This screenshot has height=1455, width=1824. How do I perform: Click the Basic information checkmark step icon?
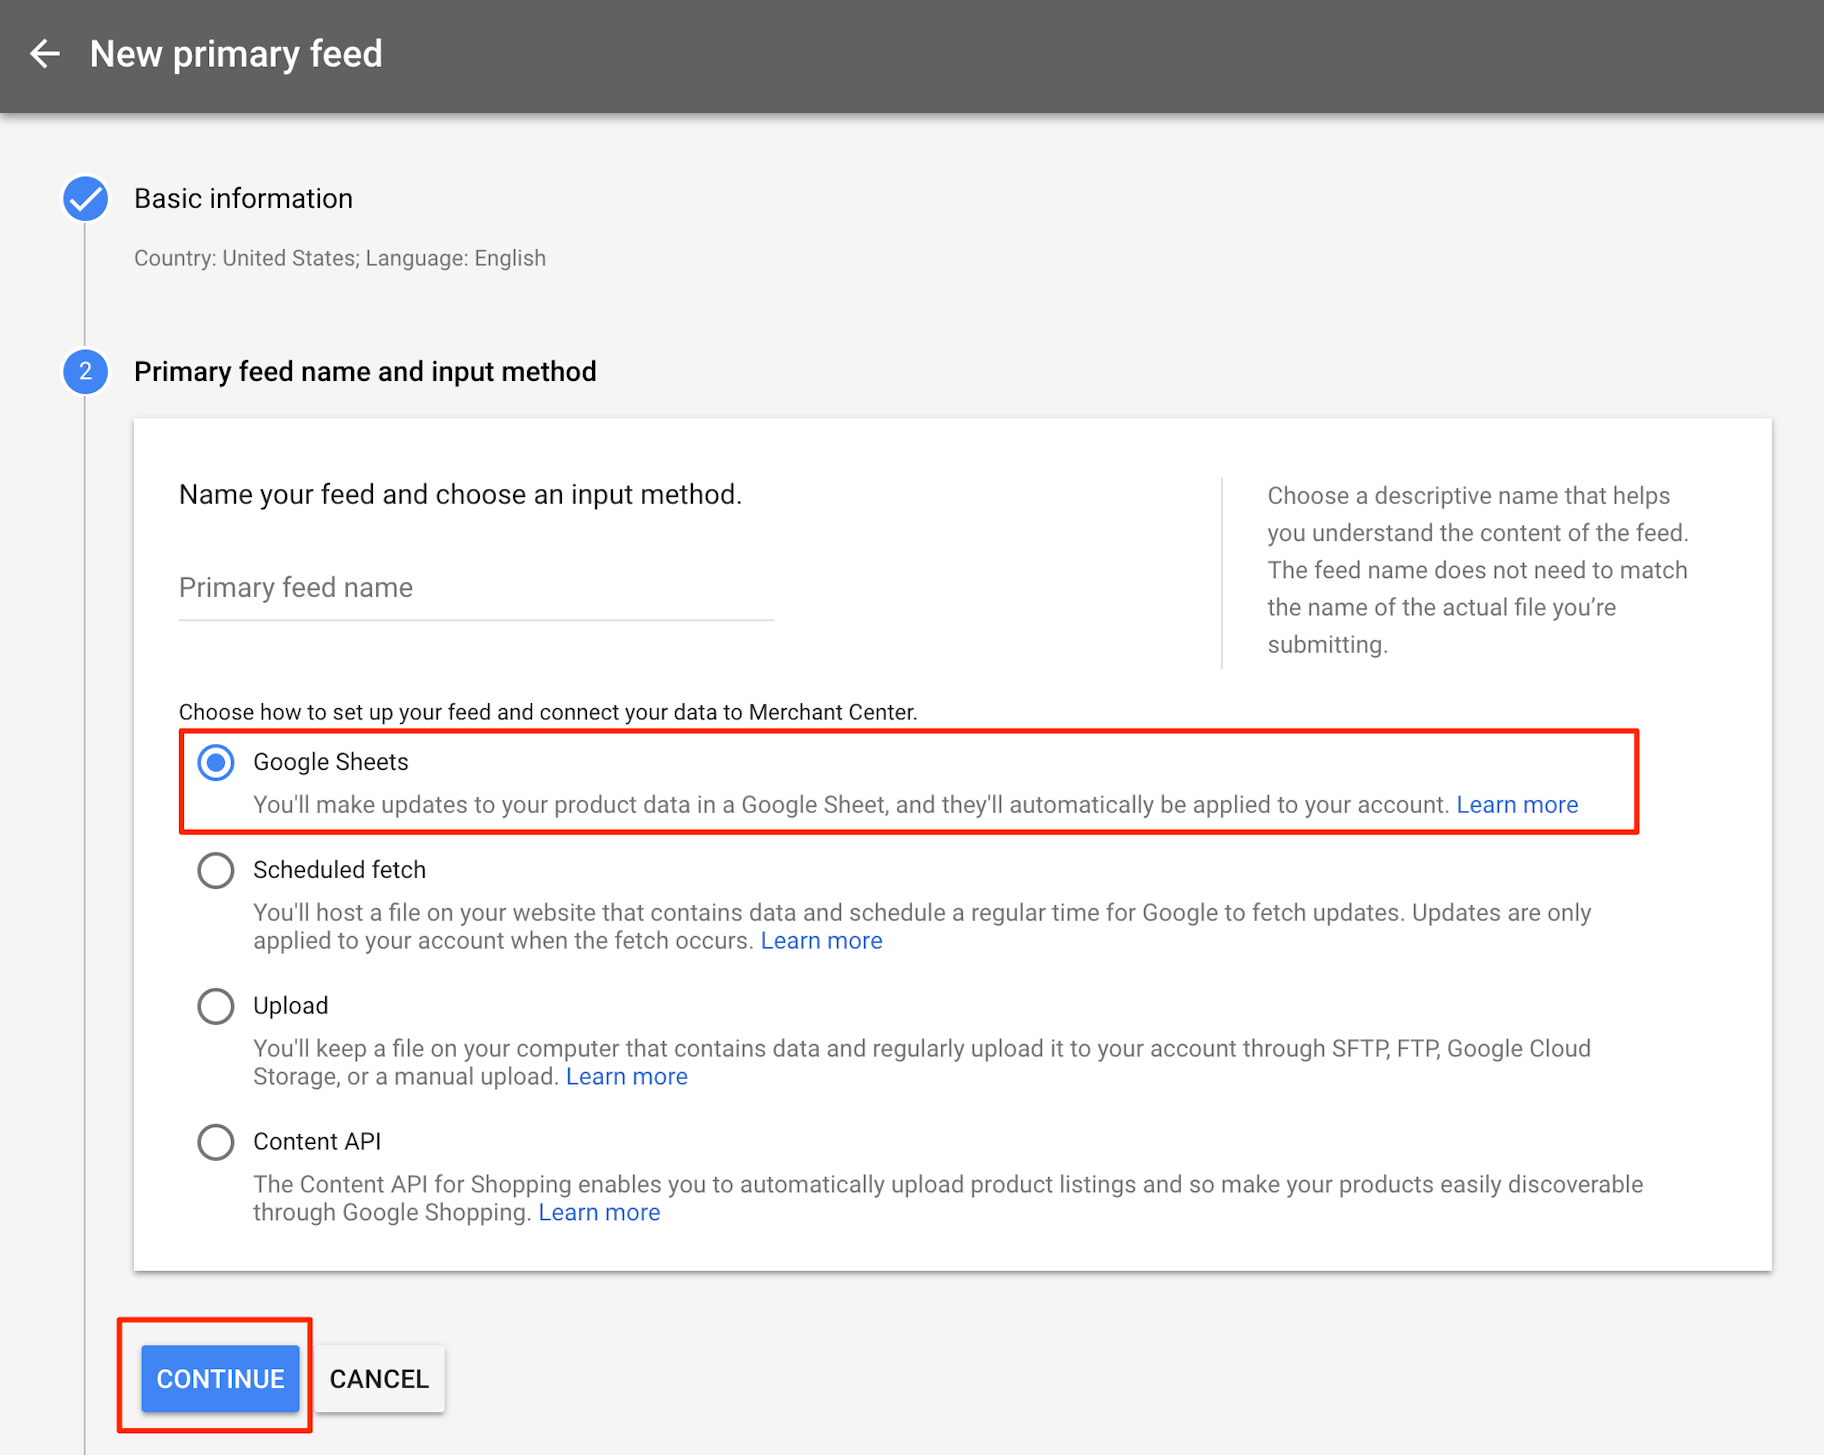pyautogui.click(x=86, y=199)
